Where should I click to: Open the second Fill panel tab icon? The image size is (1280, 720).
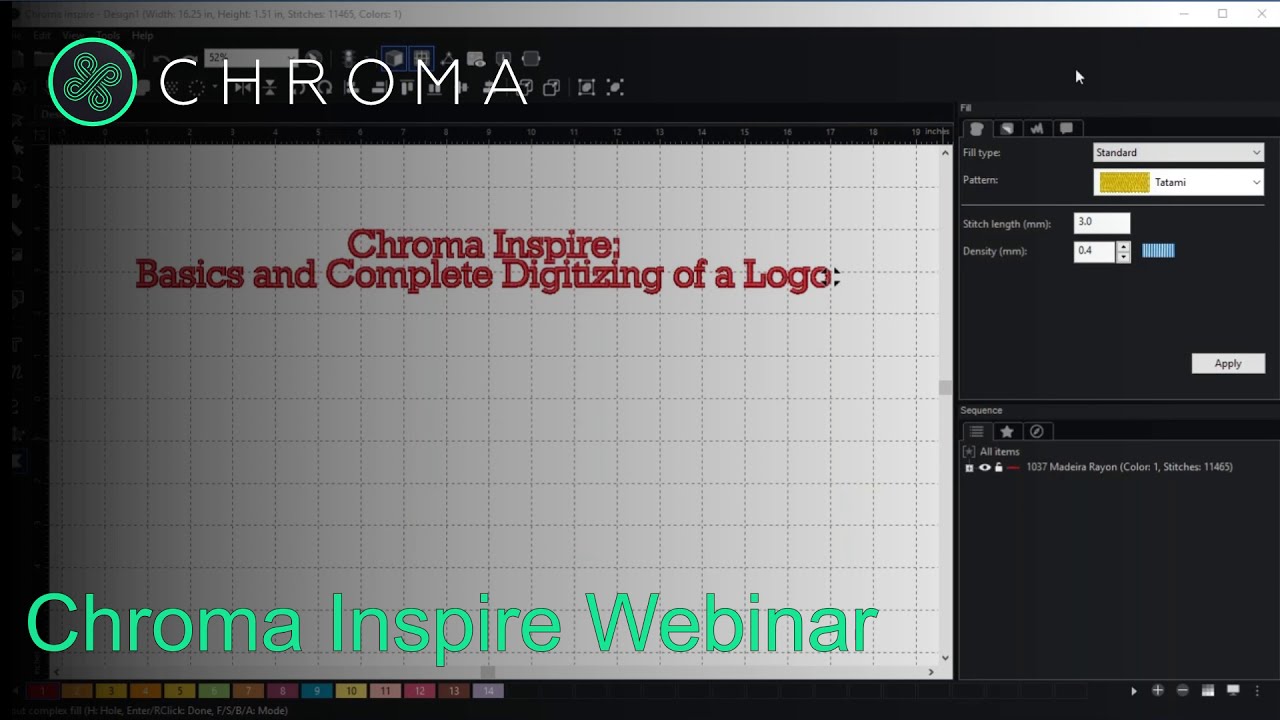[x=1007, y=128]
